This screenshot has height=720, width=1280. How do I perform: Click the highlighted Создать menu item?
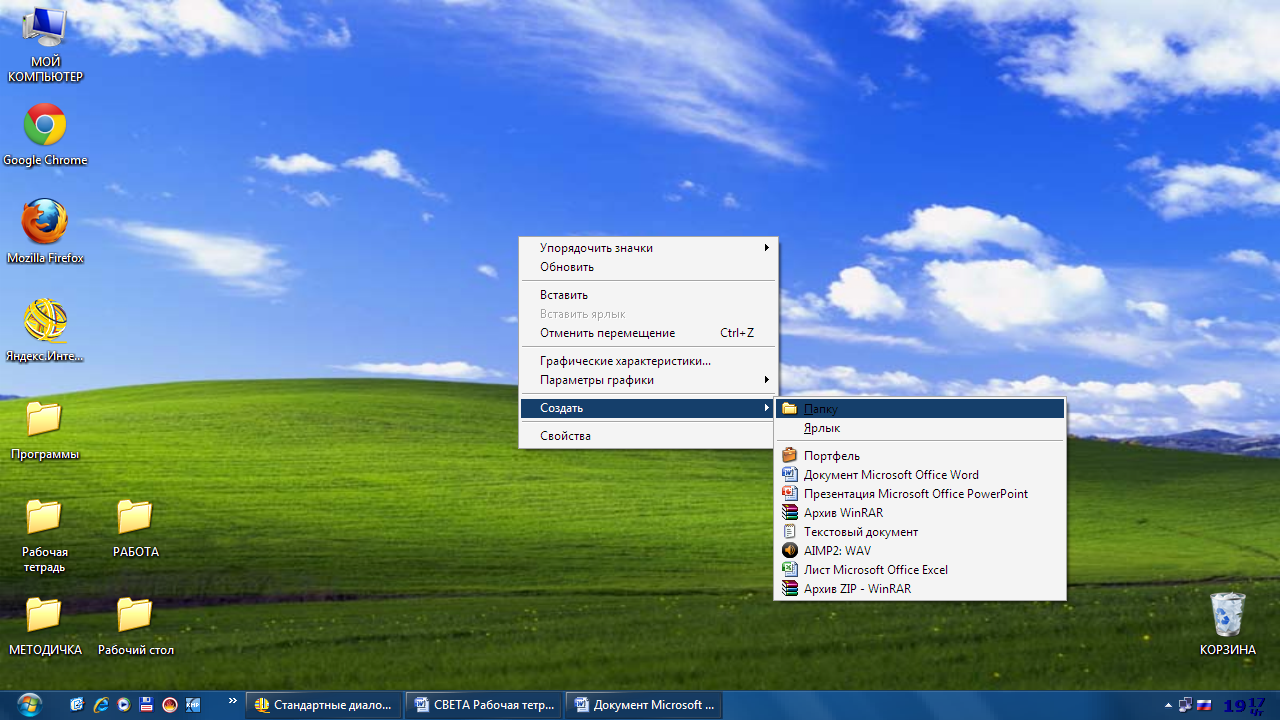[648, 408]
